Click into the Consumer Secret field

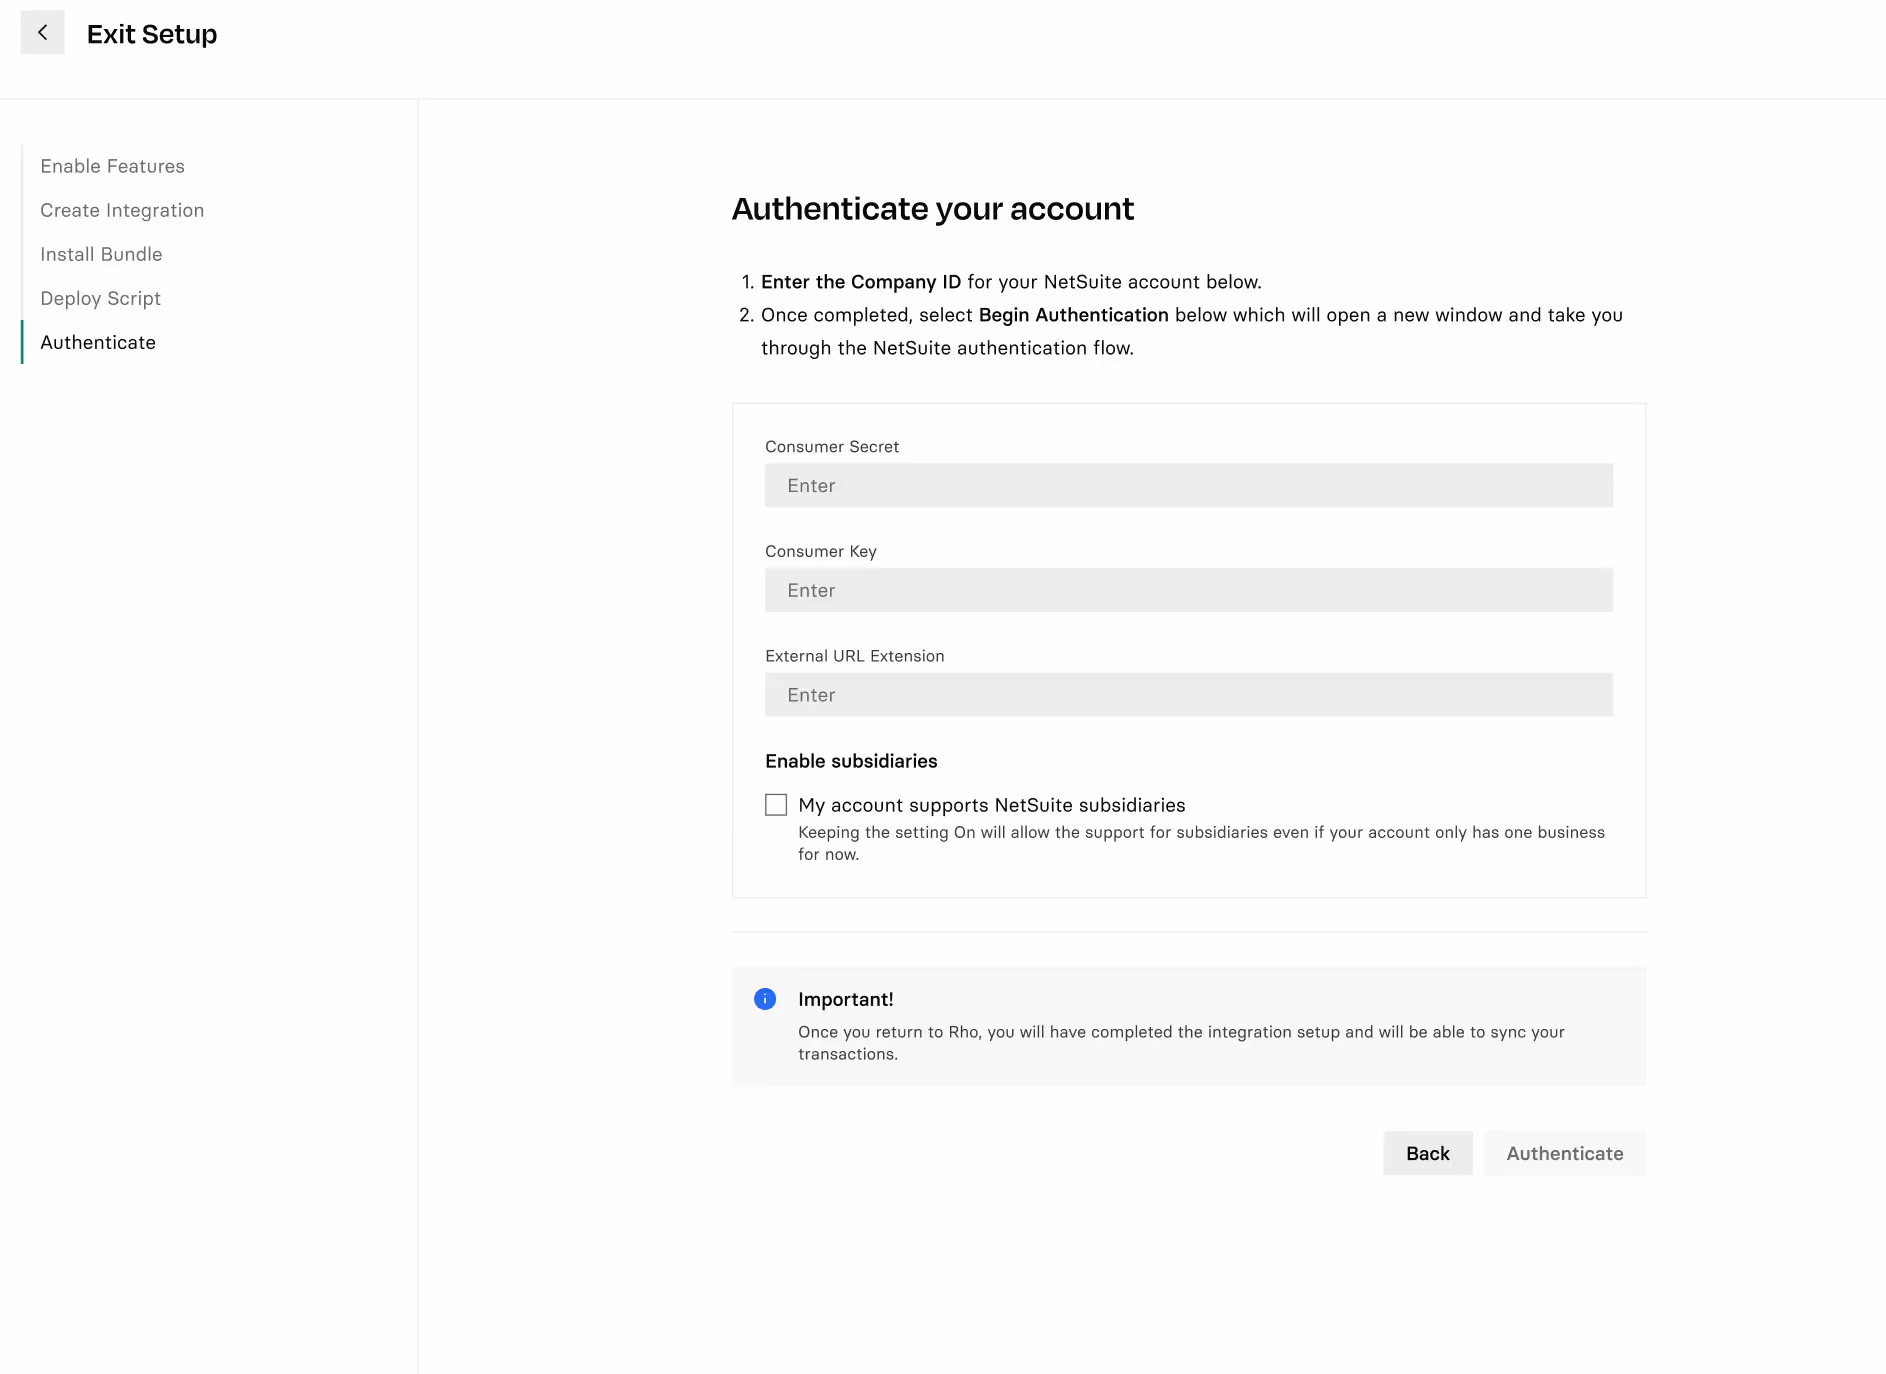1188,485
